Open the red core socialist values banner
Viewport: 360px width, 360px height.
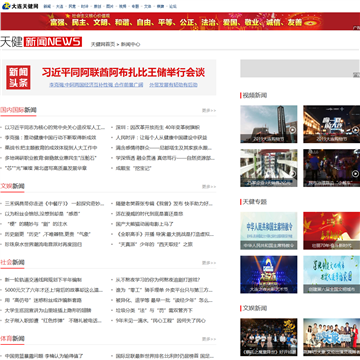[180, 21]
